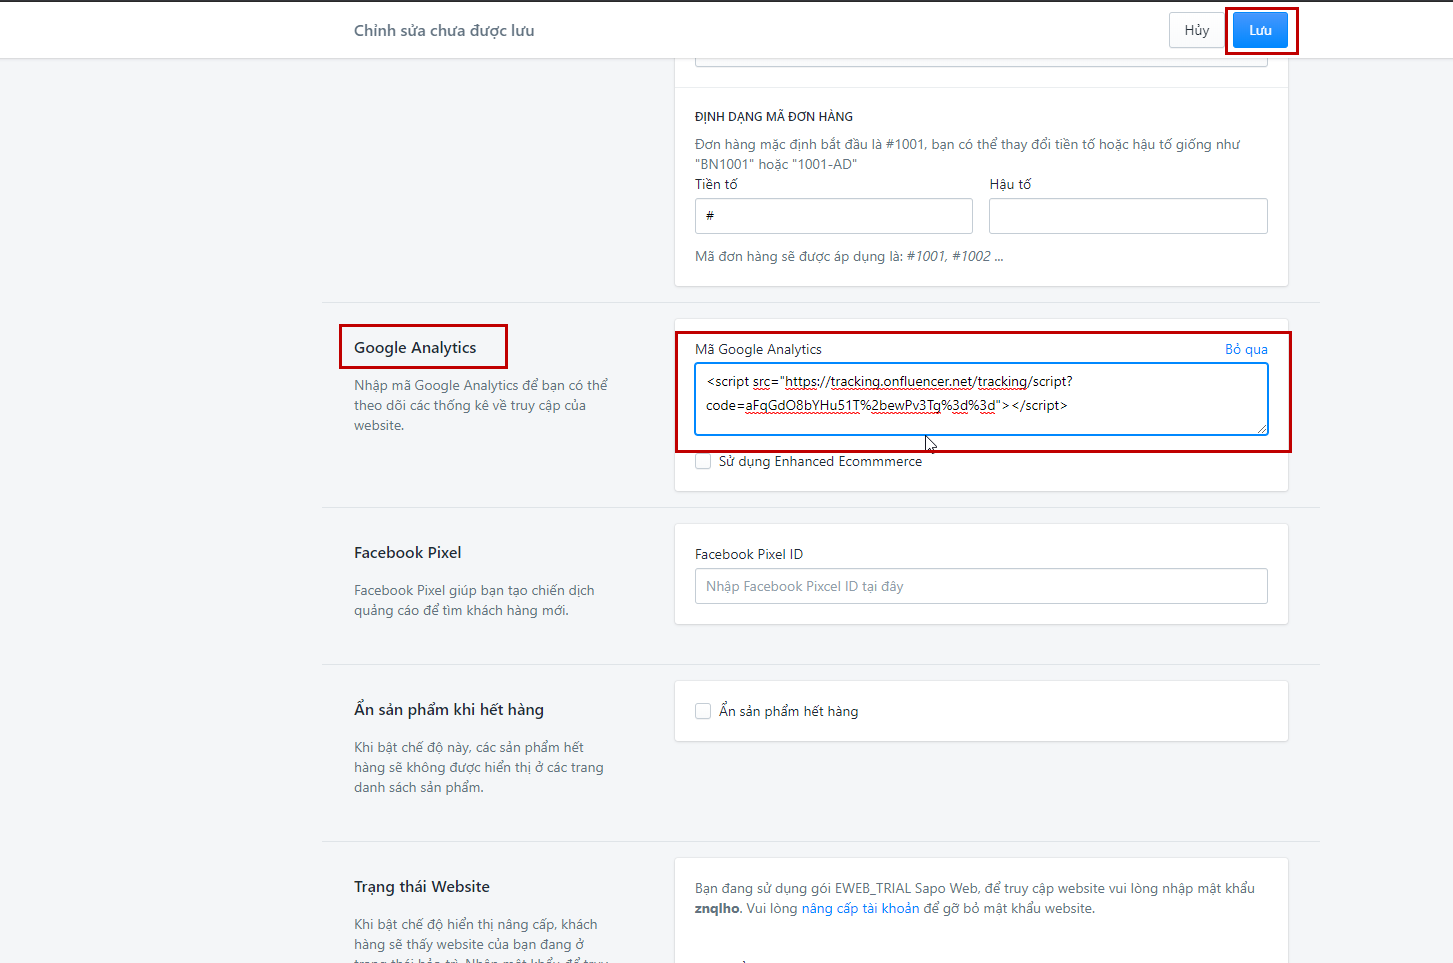Select the Trạng thái Website heading
This screenshot has height=963, width=1453.
coord(422,886)
